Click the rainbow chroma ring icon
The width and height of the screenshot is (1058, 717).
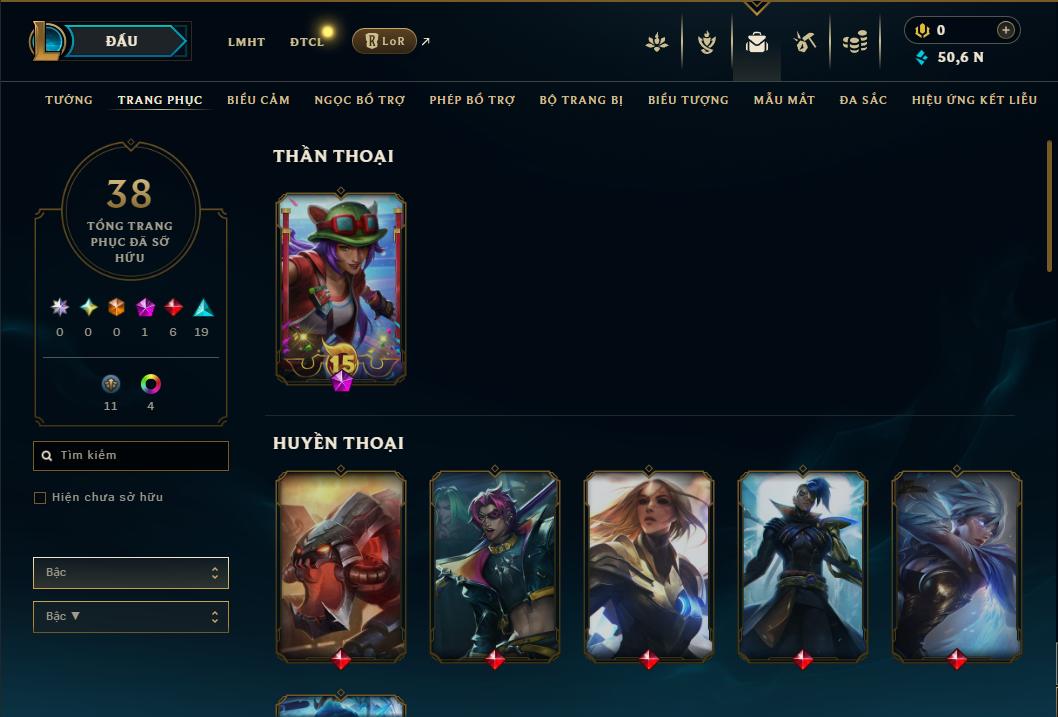point(150,384)
